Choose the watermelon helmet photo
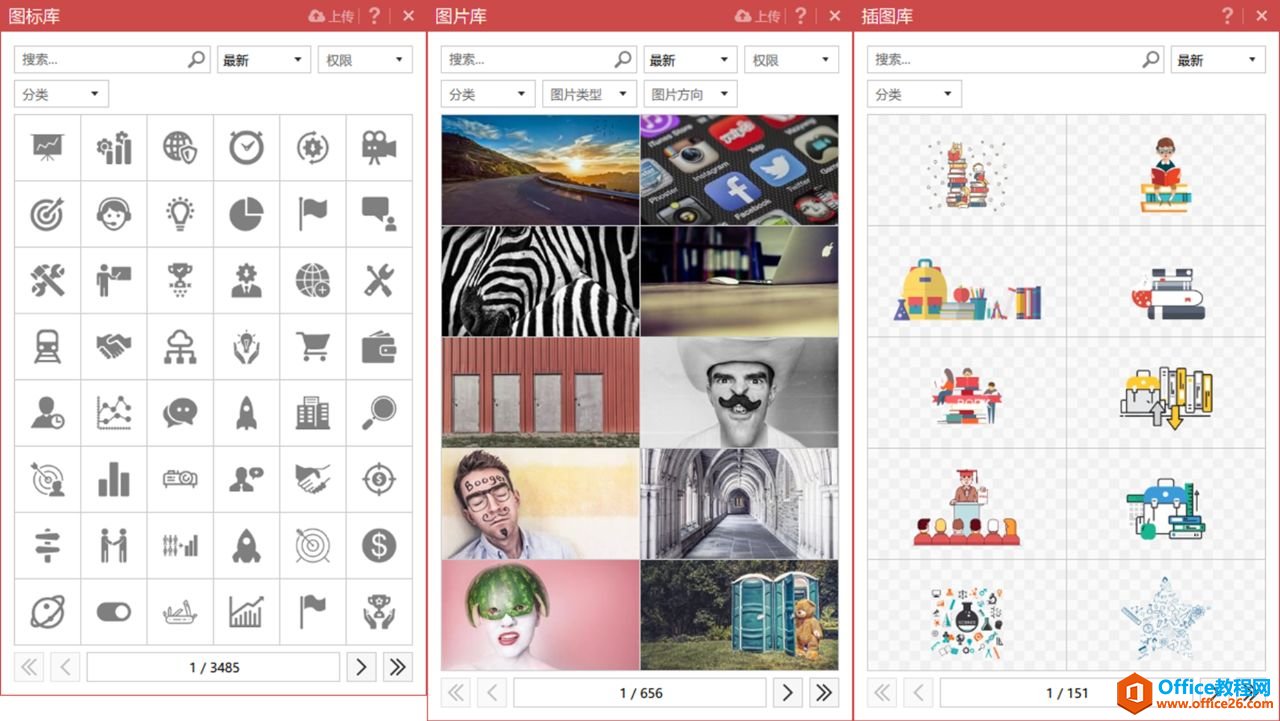 click(x=540, y=614)
